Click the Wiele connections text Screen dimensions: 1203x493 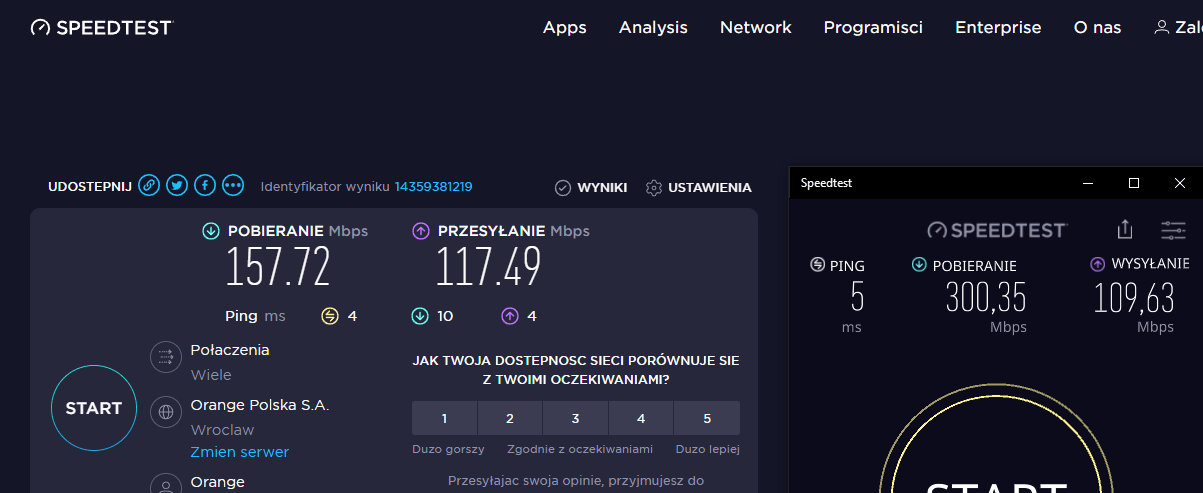(211, 375)
